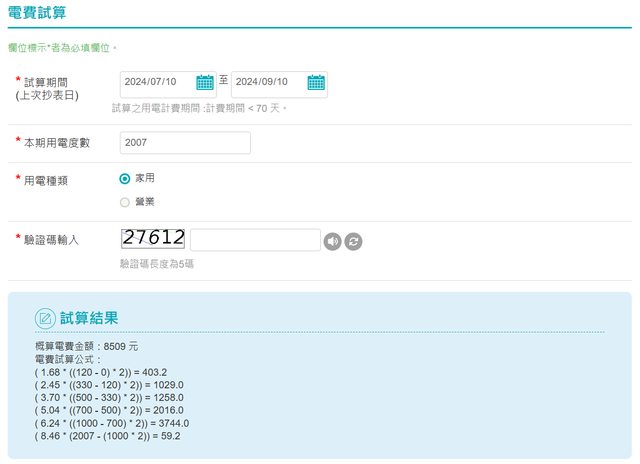
Task: Click the empty captcha input box
Action: [255, 240]
